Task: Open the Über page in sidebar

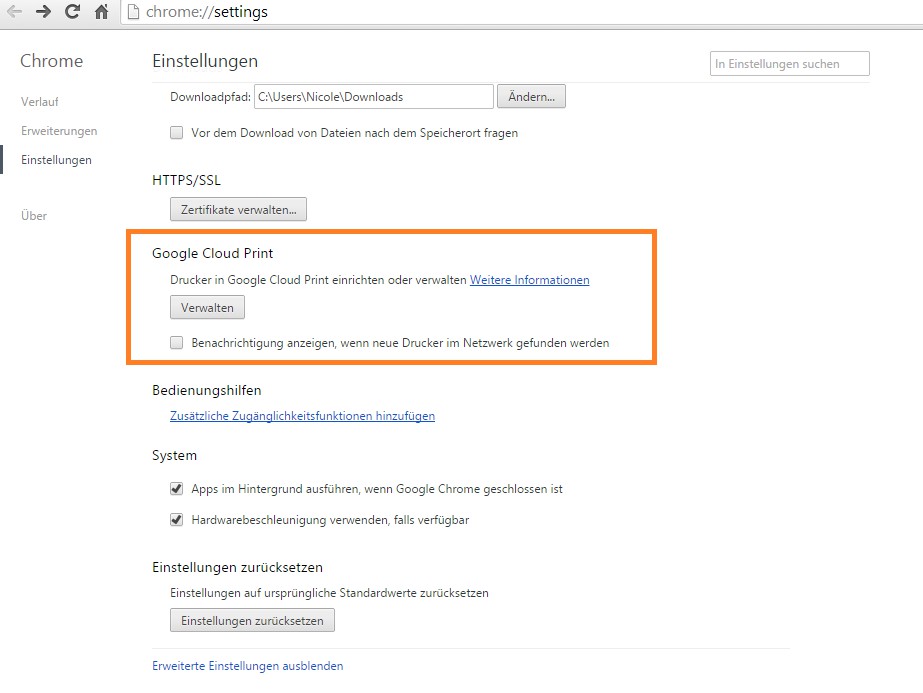Action: [34, 215]
